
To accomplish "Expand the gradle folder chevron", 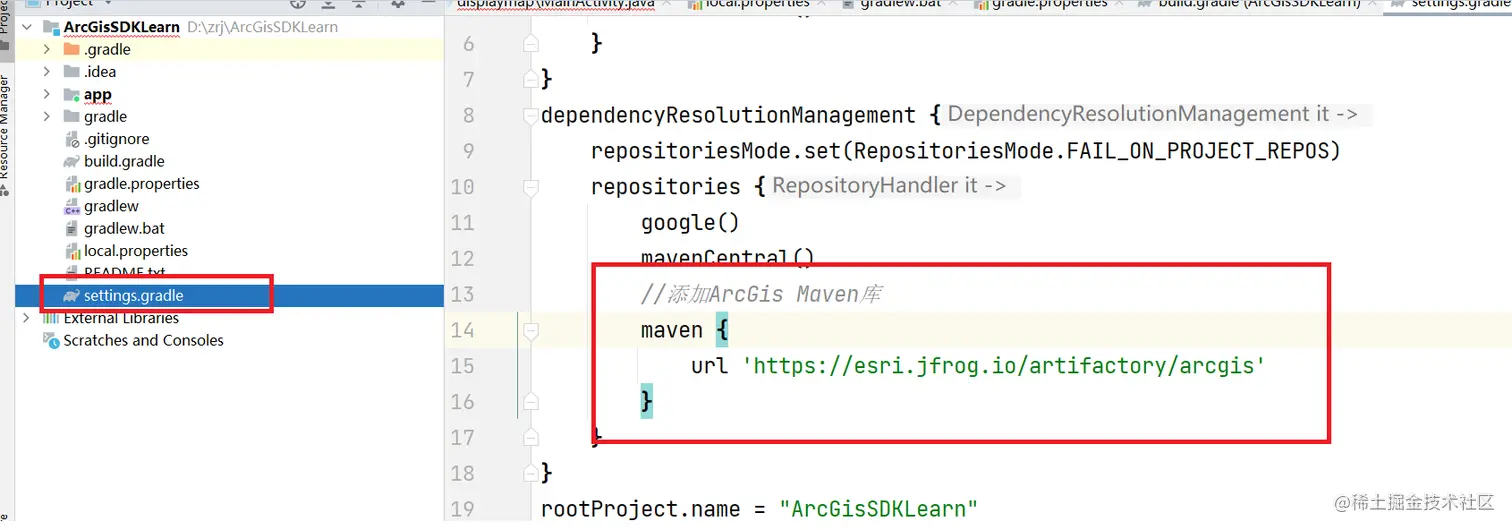I will (x=47, y=116).
